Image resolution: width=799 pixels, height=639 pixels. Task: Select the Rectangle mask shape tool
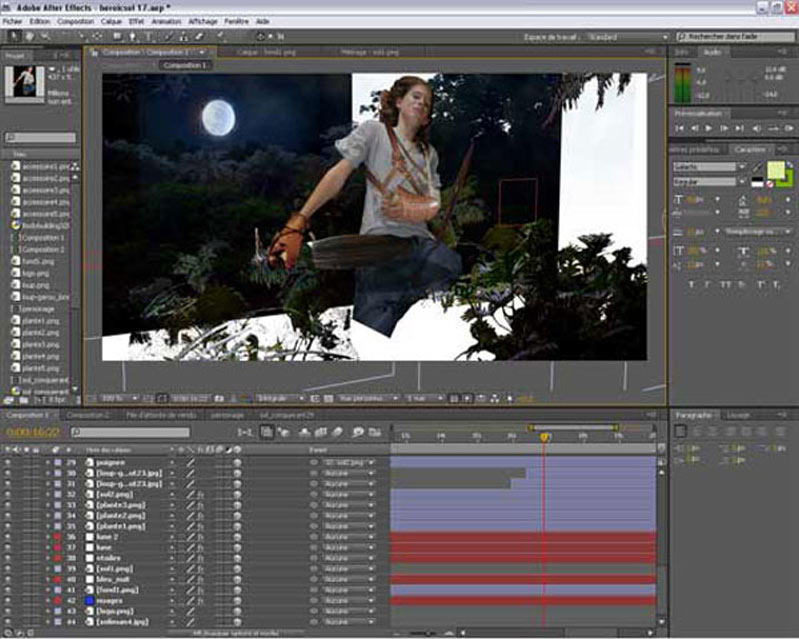pos(117,36)
